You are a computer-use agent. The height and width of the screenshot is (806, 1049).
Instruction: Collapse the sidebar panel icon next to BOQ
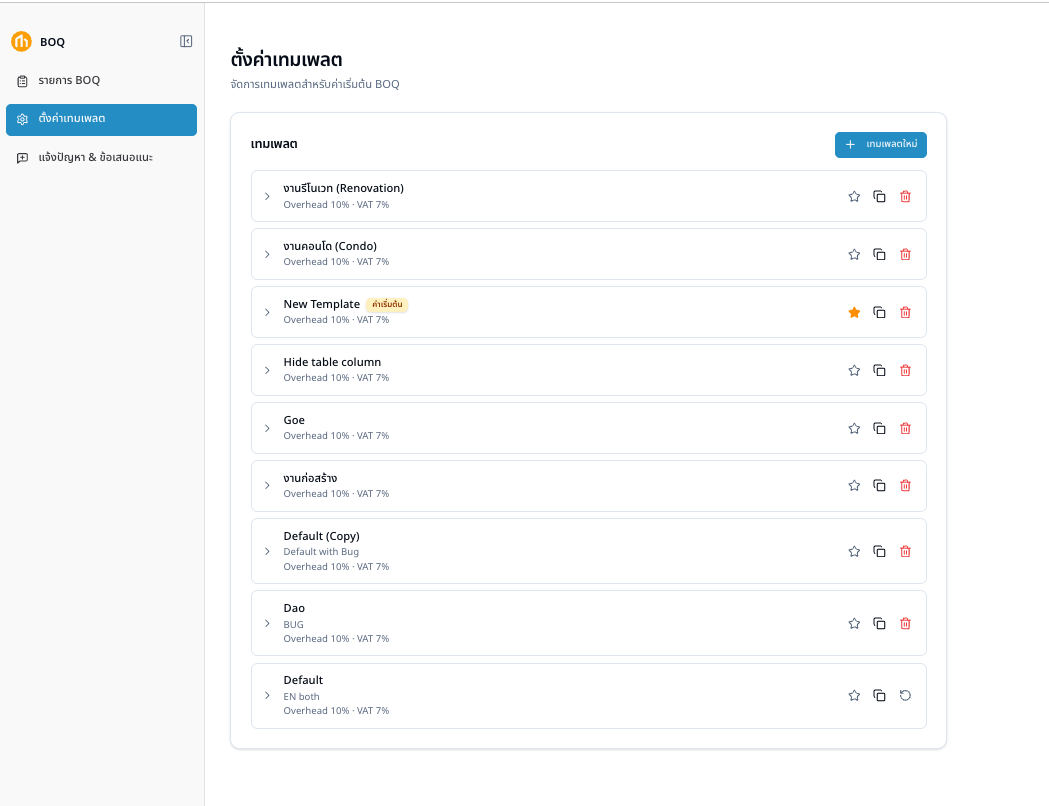tap(186, 41)
